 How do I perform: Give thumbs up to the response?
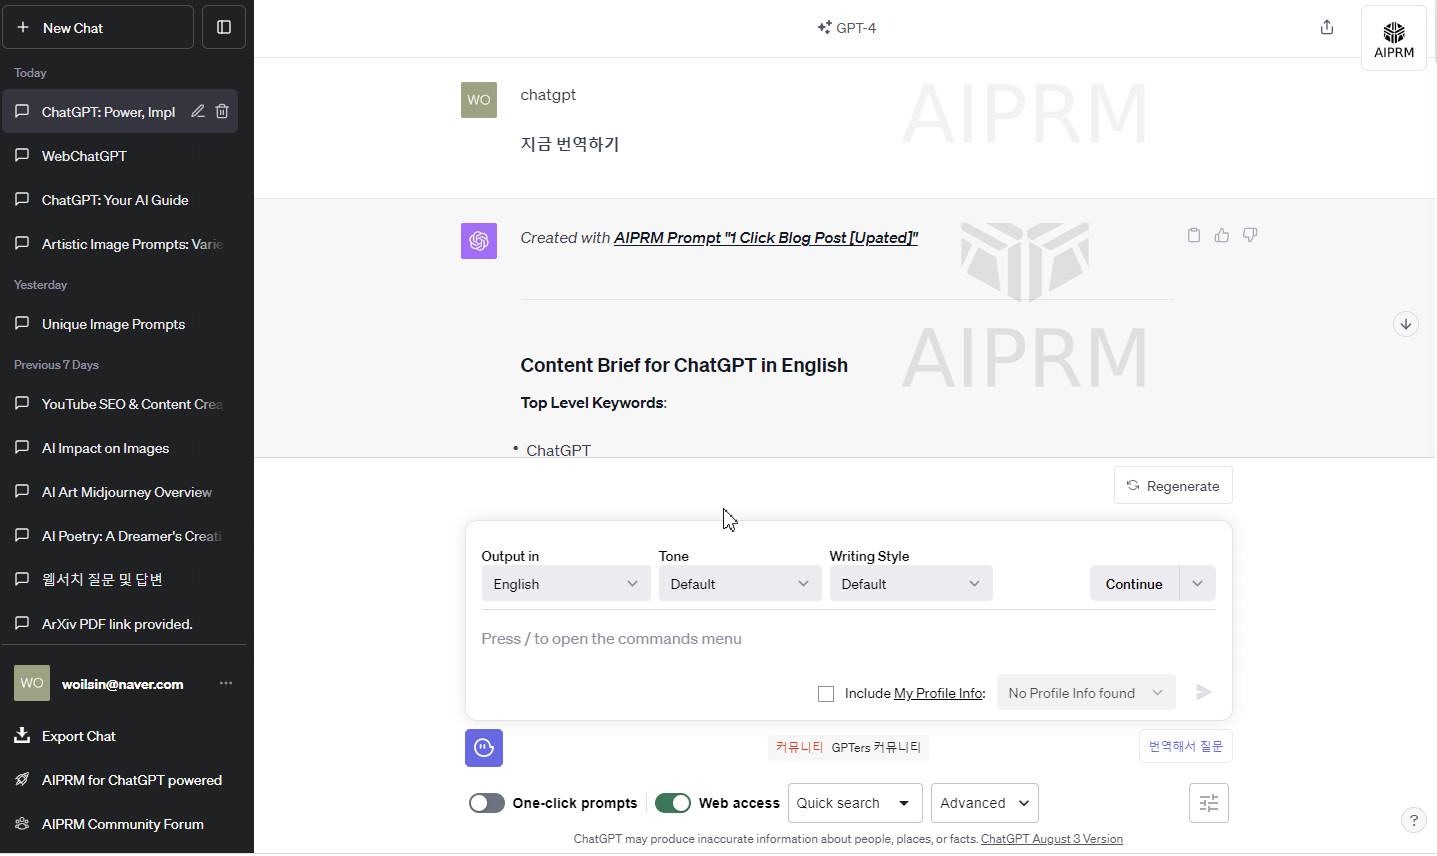(x=1222, y=235)
